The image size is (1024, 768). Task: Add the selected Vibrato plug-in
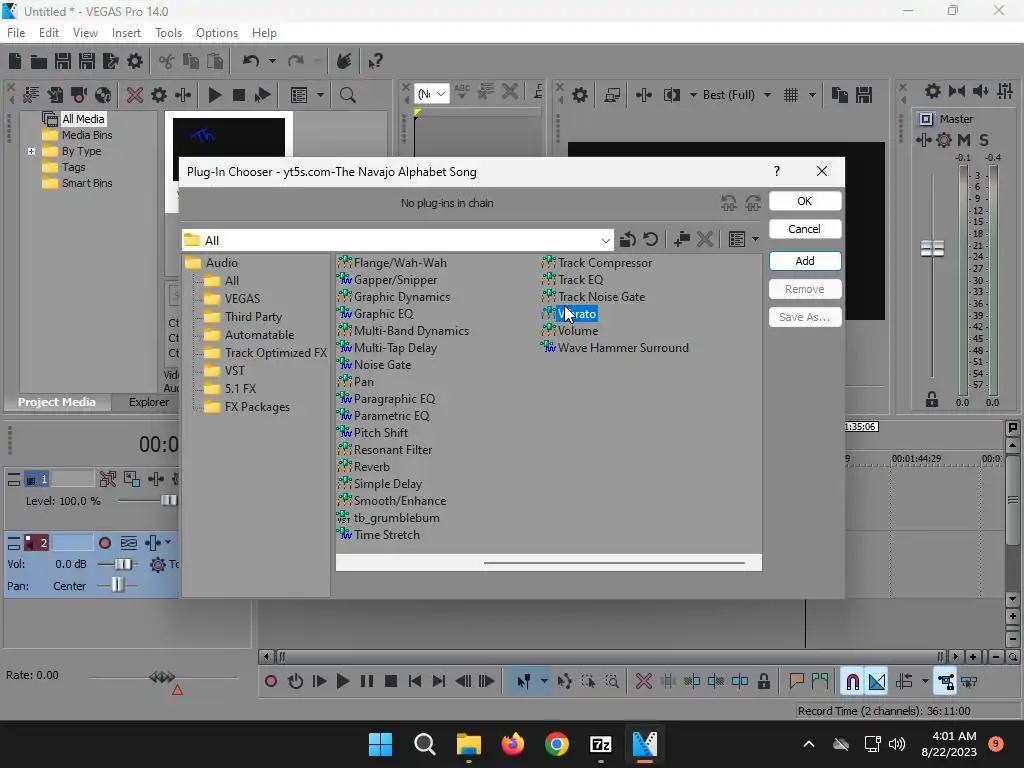click(805, 261)
